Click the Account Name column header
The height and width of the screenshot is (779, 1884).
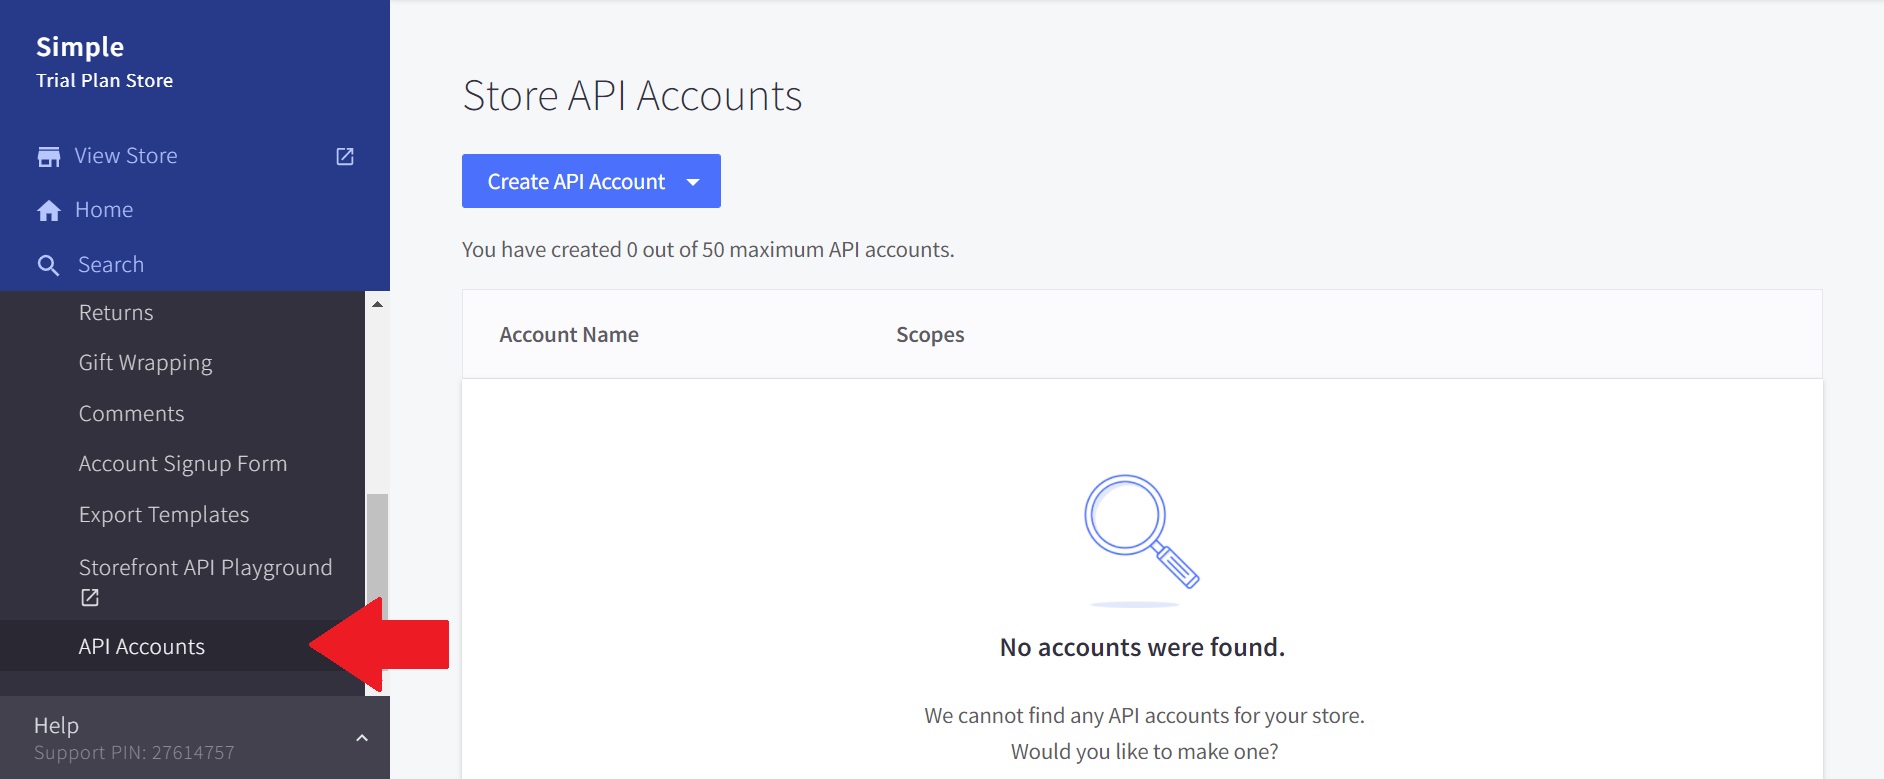(x=569, y=335)
